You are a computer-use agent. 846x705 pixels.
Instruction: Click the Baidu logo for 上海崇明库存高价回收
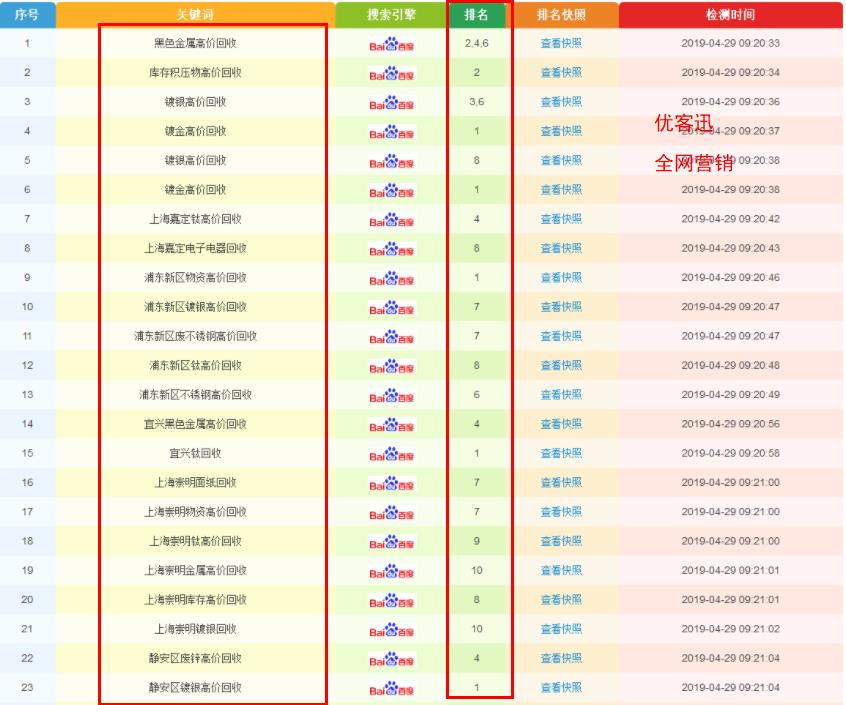391,600
